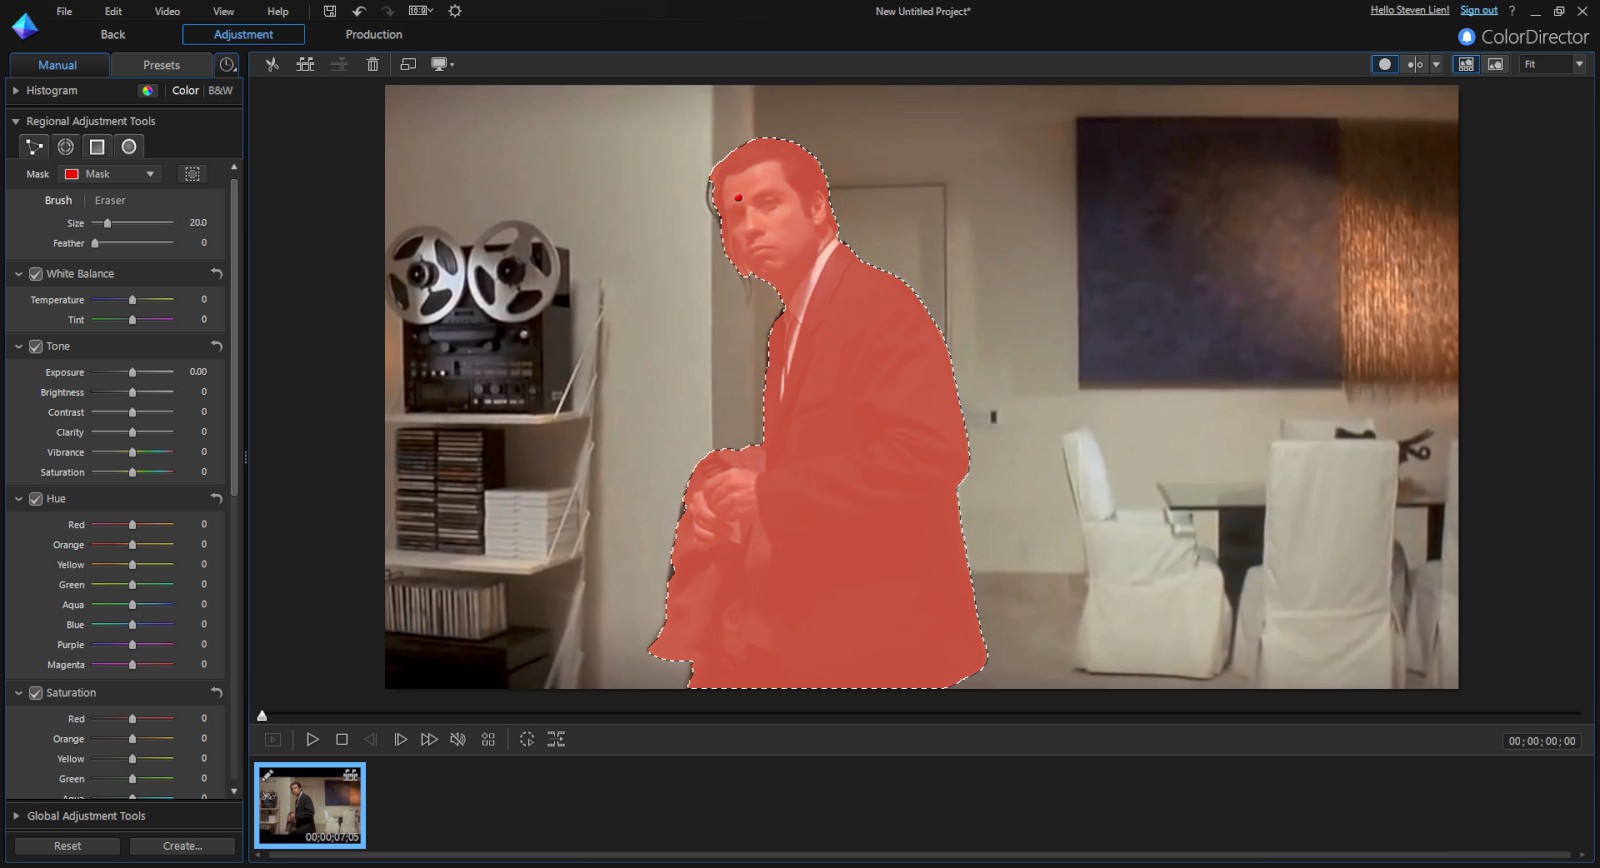
Task: Collapse the White Balance group
Action: (18, 274)
